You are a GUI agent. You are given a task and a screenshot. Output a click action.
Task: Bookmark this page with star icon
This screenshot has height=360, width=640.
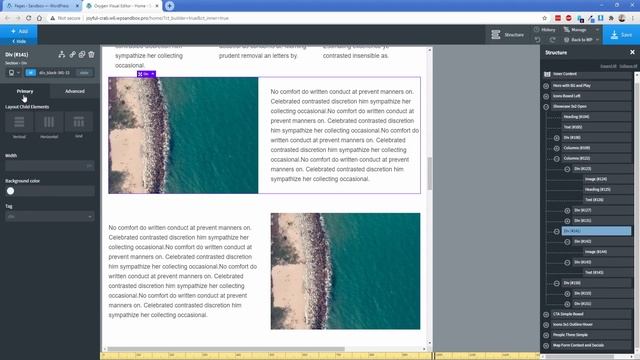click(544, 18)
